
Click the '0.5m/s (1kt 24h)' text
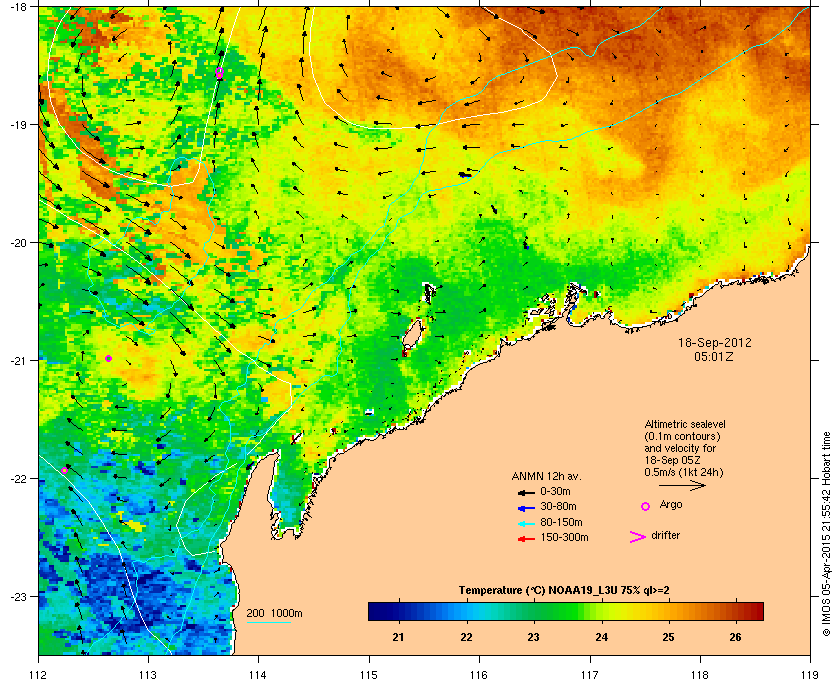(x=684, y=473)
